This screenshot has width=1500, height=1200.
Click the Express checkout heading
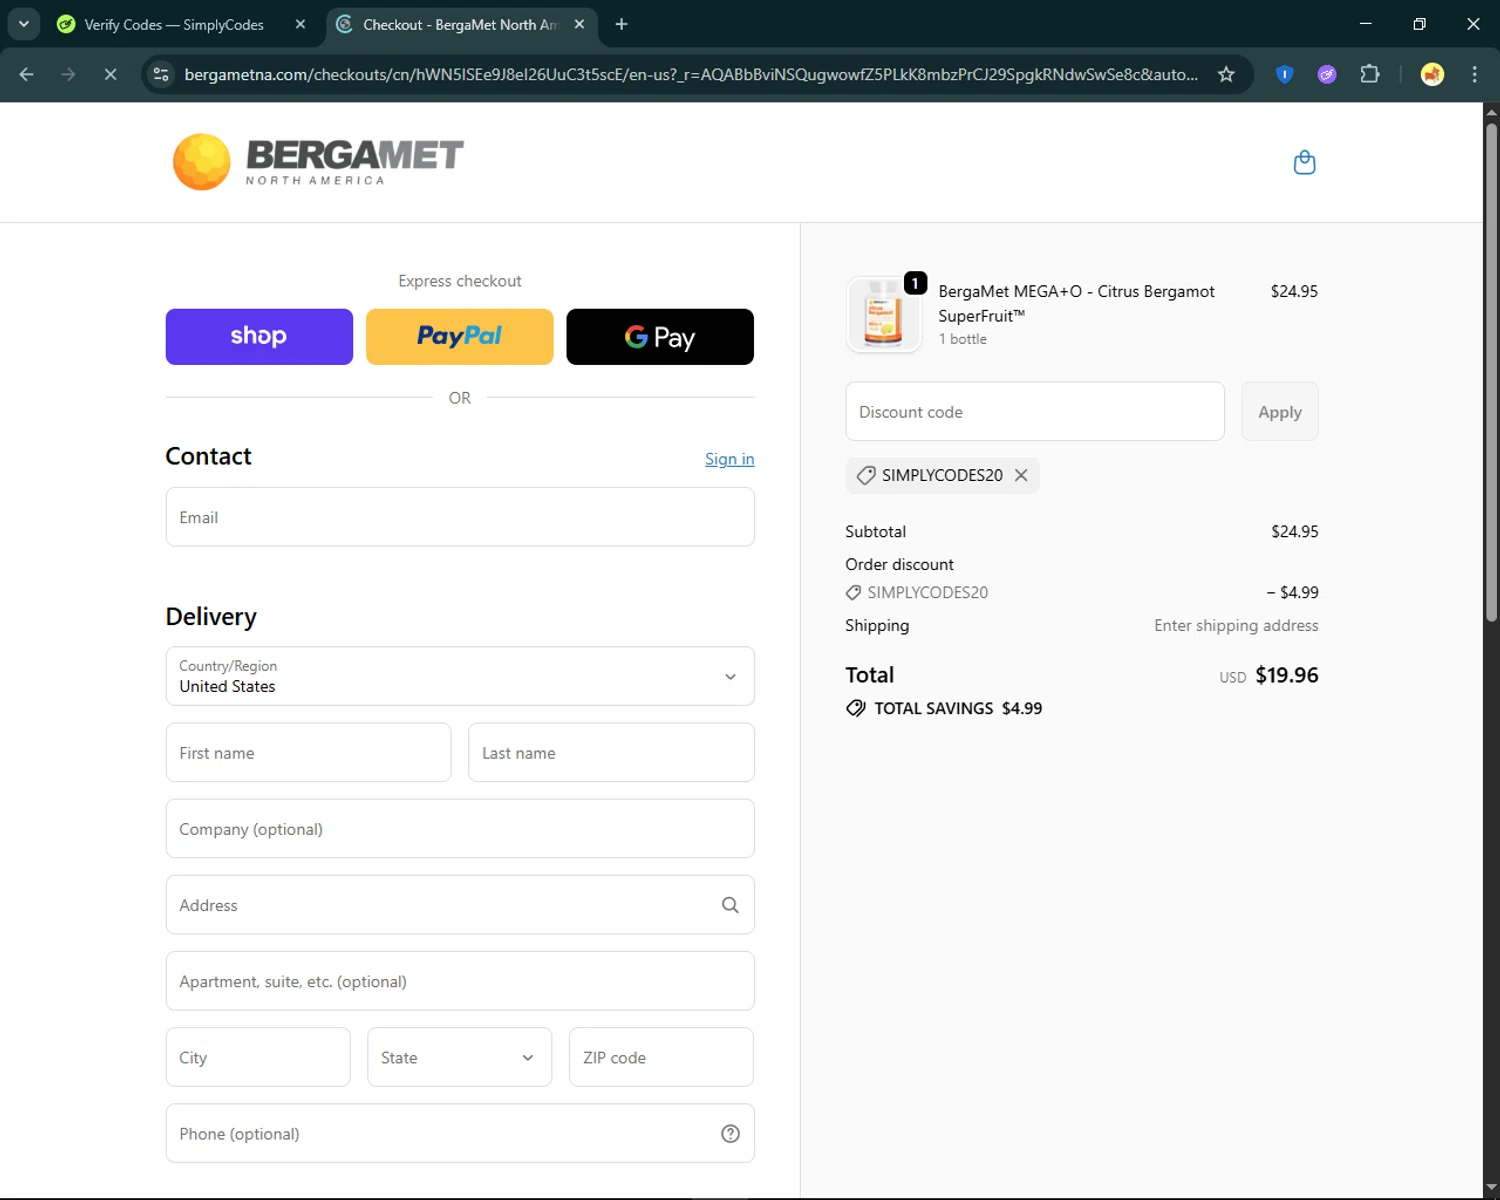(x=460, y=281)
